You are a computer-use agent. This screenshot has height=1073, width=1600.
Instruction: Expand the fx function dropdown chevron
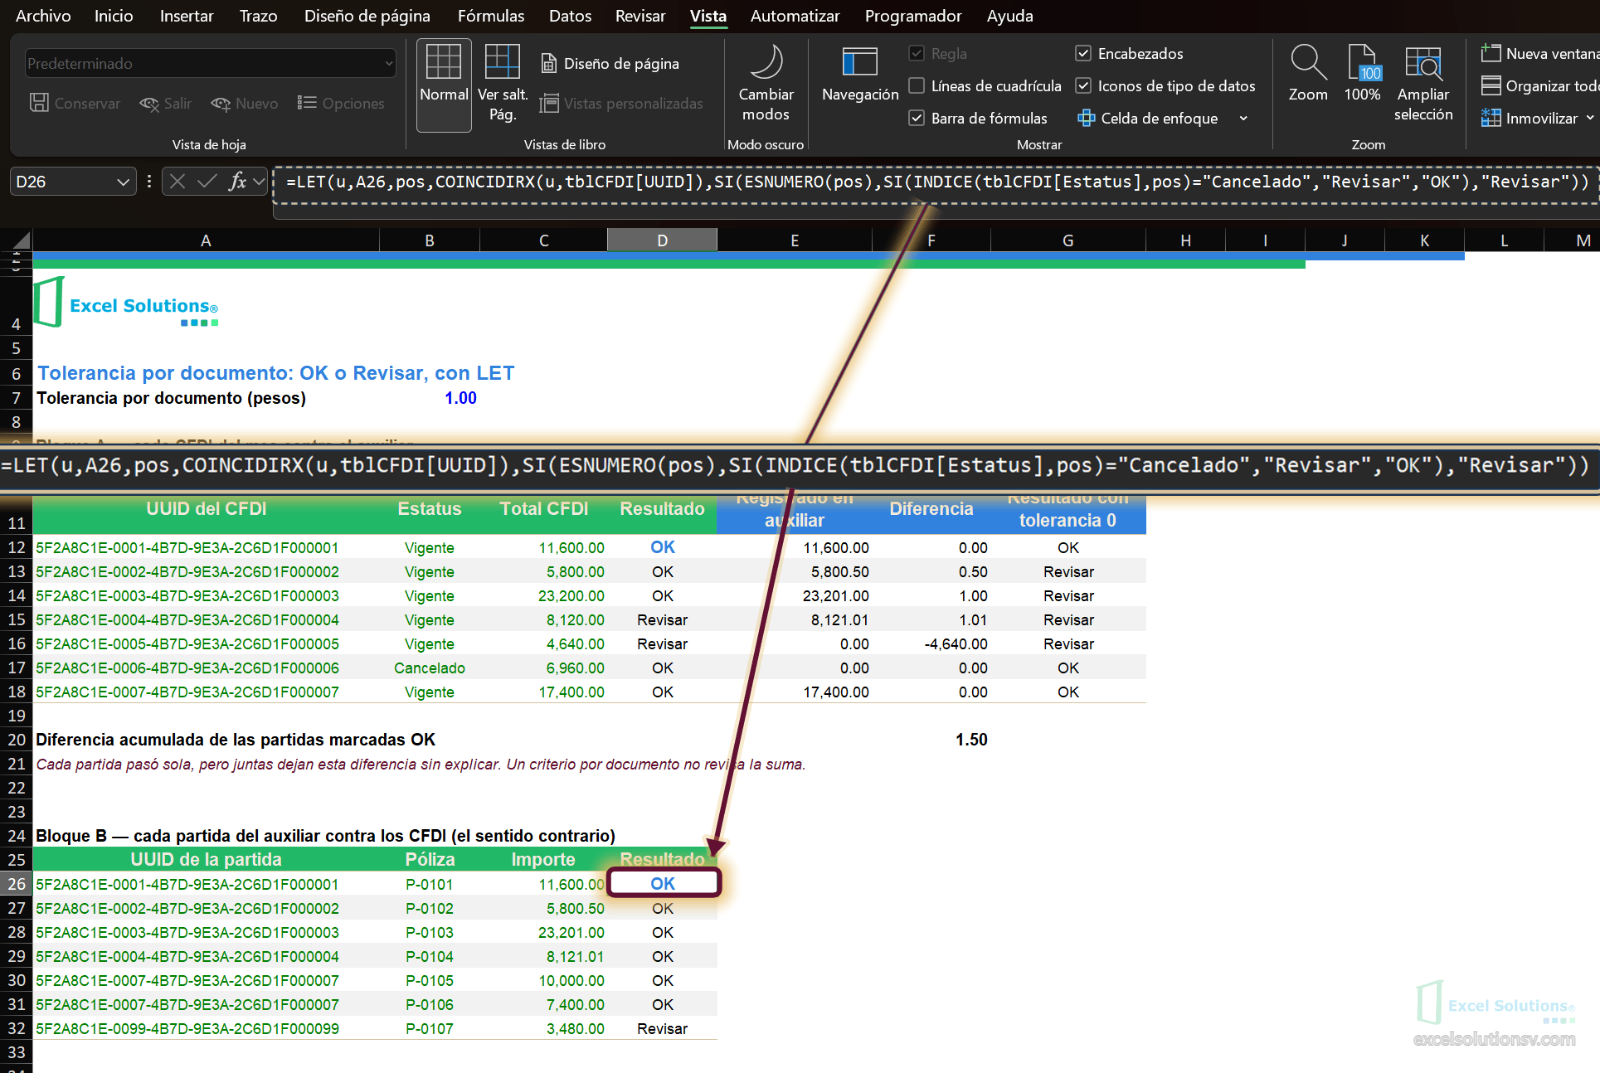click(x=259, y=181)
